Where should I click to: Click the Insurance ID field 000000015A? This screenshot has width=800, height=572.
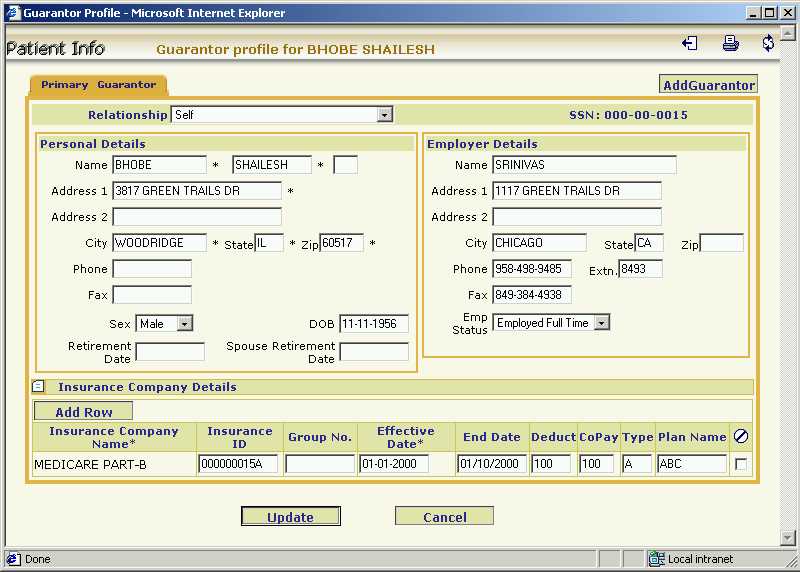tap(238, 464)
